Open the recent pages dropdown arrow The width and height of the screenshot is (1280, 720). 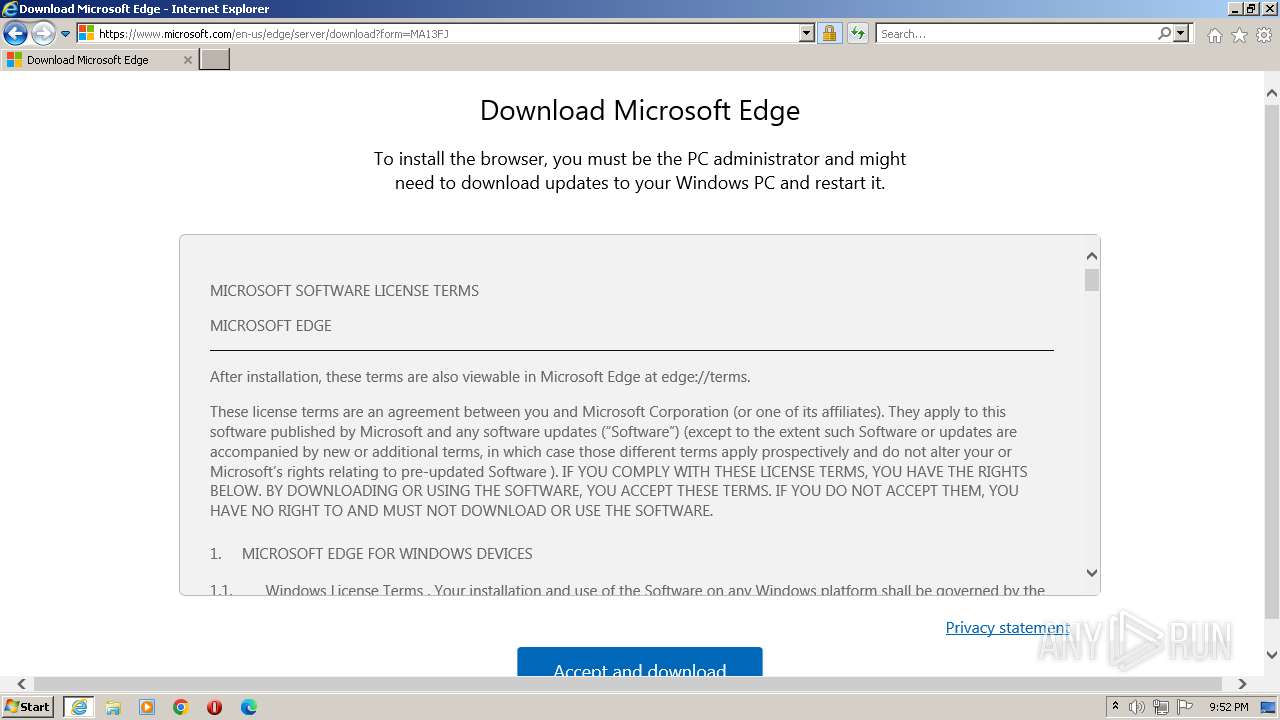tap(66, 34)
